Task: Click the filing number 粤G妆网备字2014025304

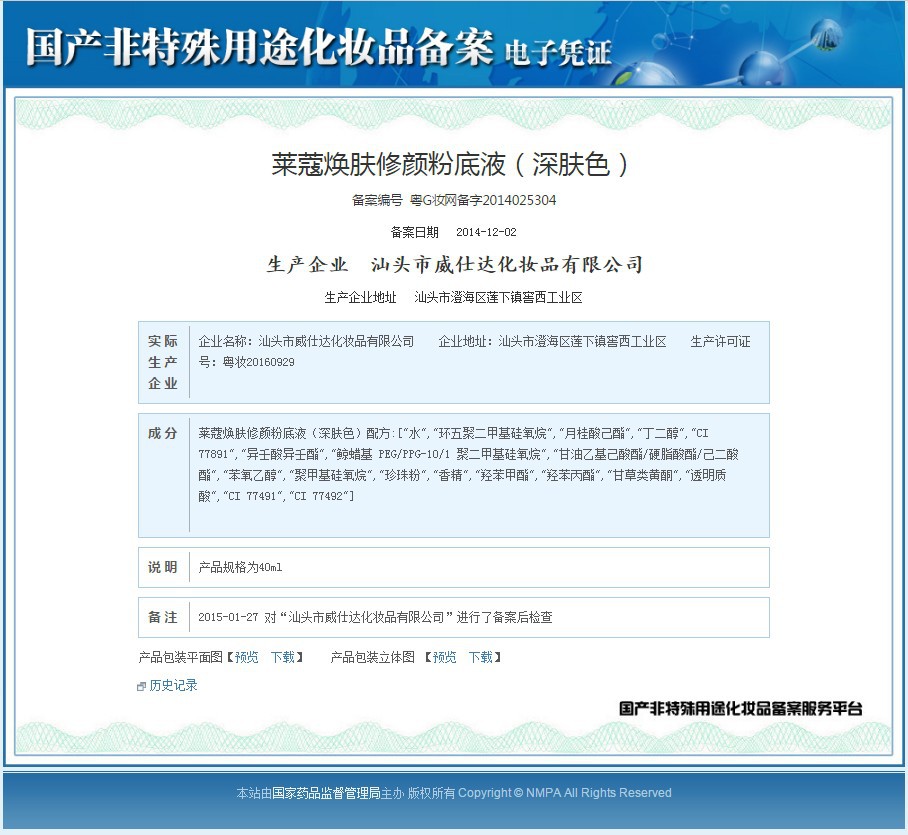Action: (x=483, y=200)
